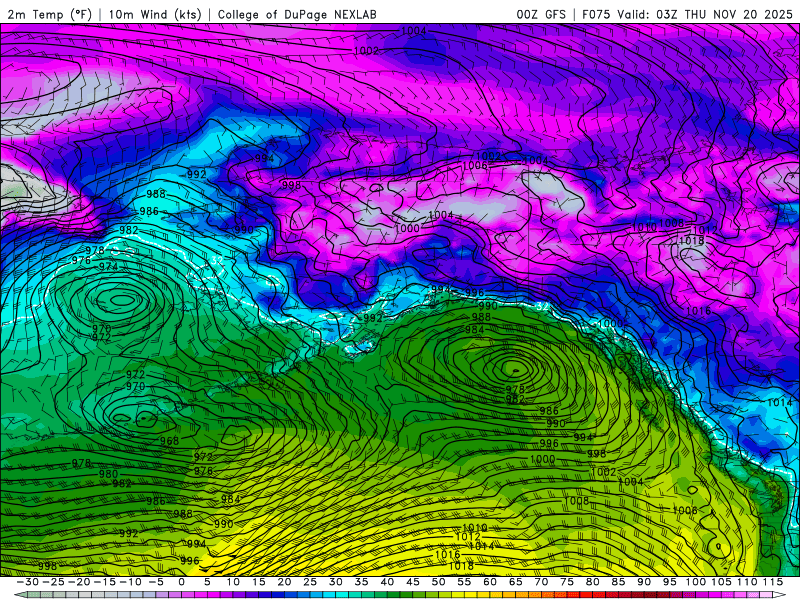Select the 115 label on temperature scale
Screen dimensions: 800x600
[x=772, y=582]
